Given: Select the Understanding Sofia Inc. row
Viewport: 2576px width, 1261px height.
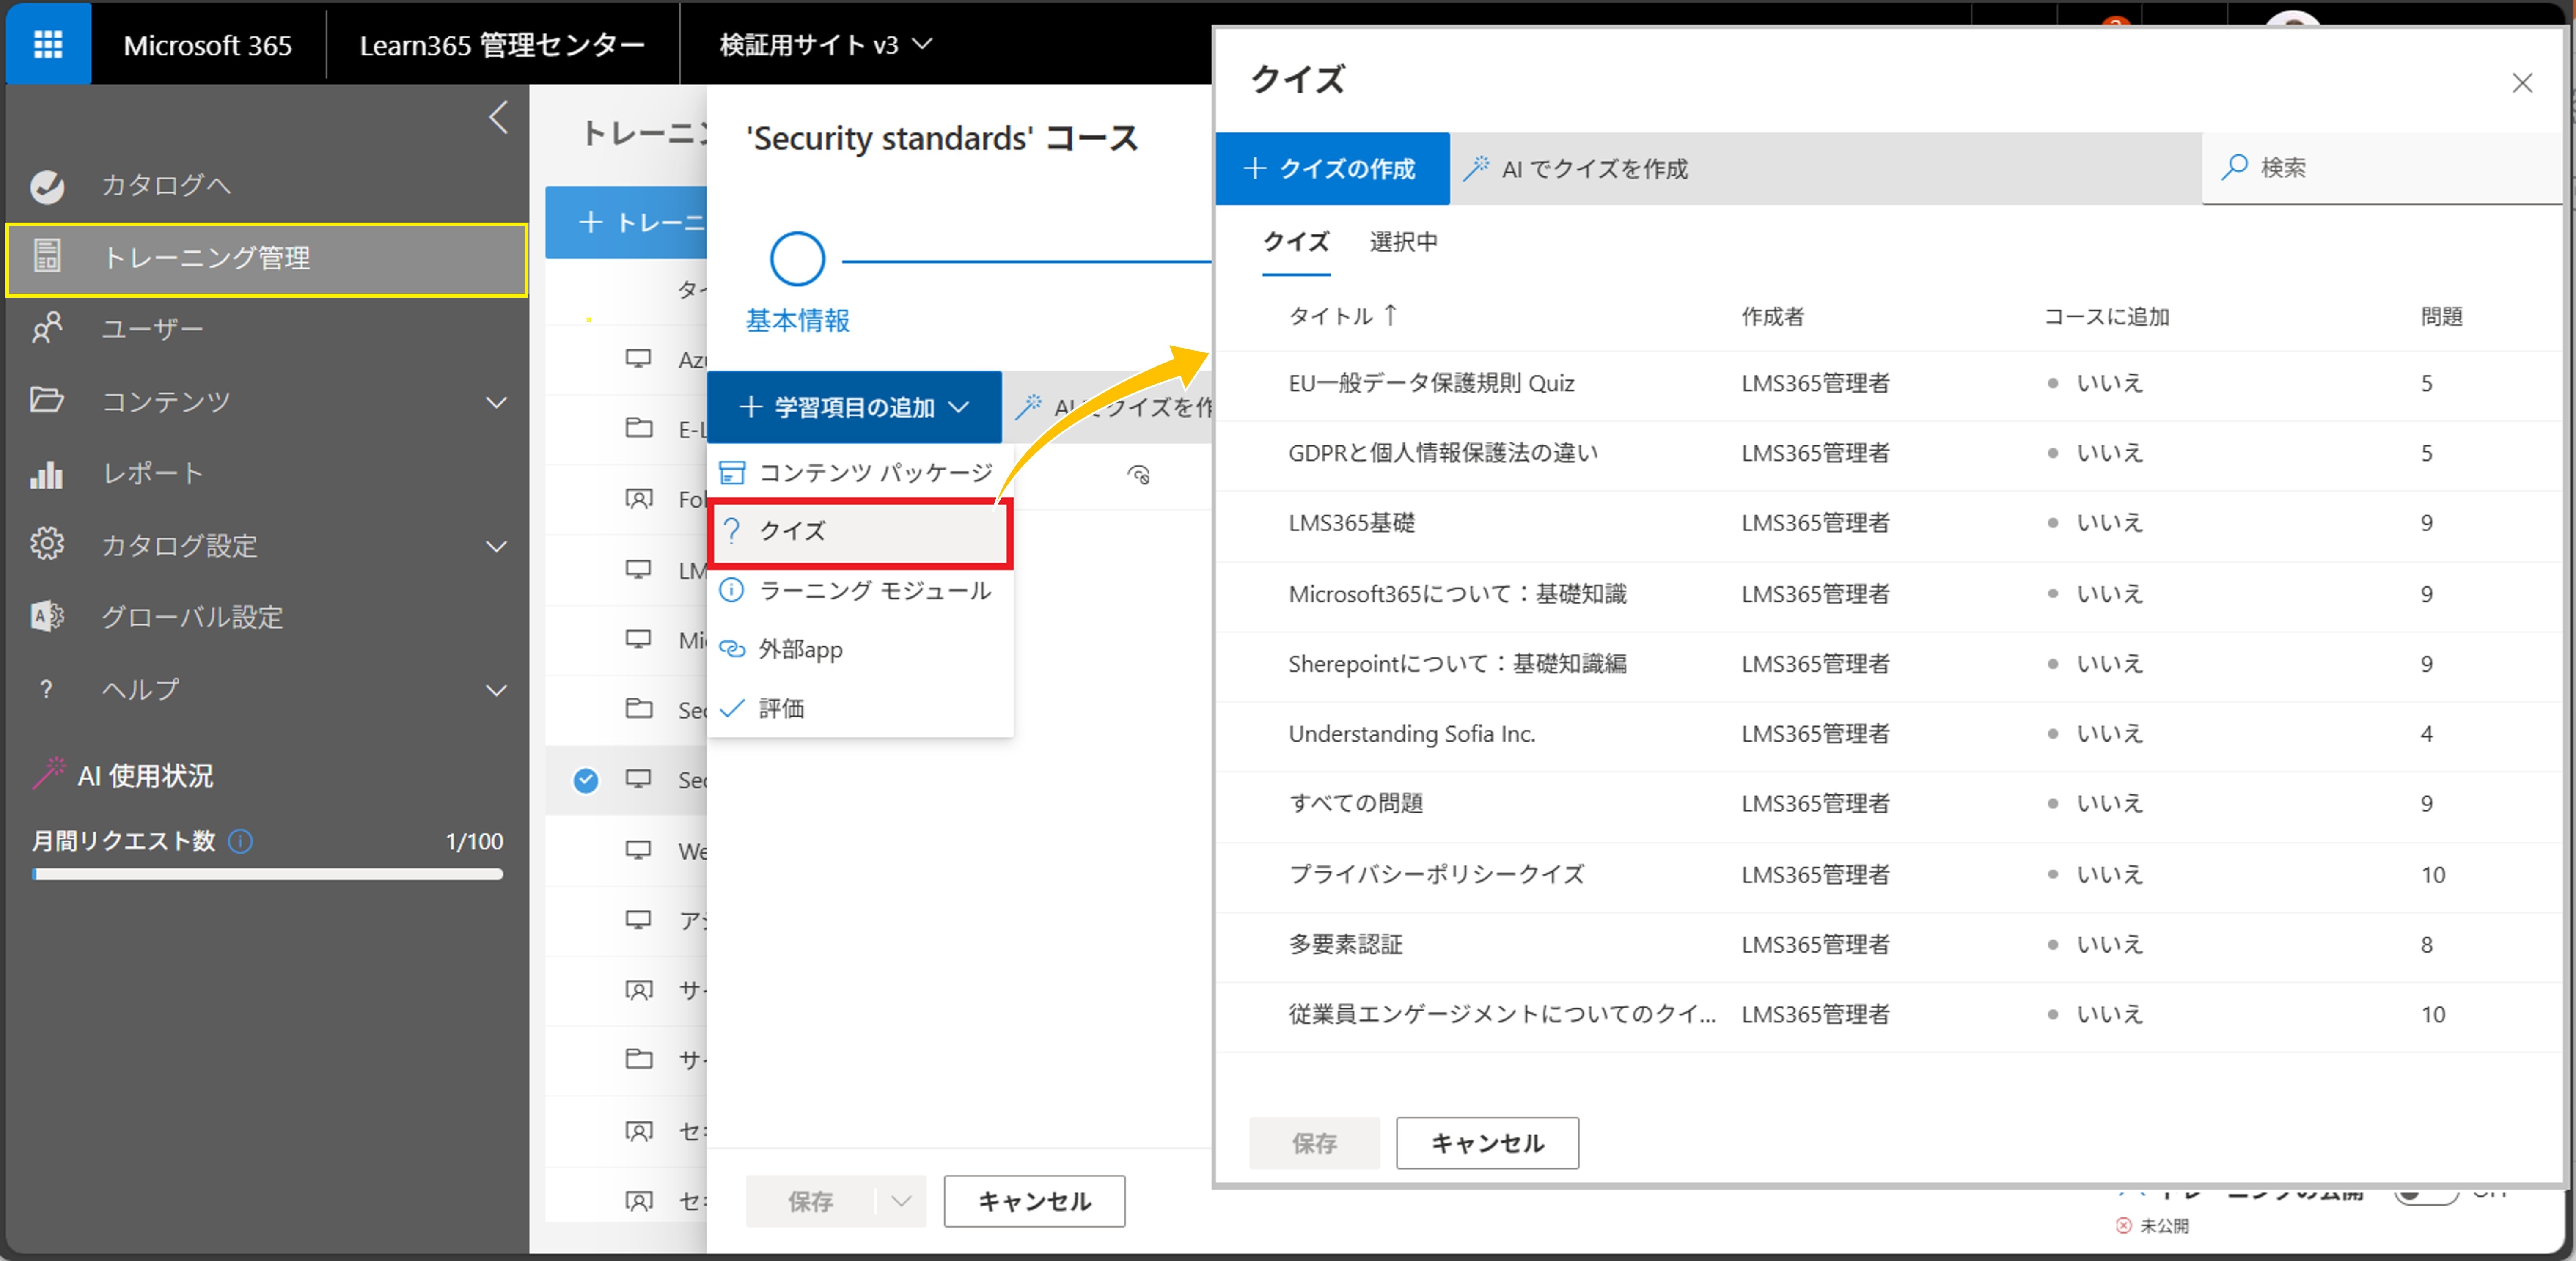Looking at the screenshot, I should 1890,735.
